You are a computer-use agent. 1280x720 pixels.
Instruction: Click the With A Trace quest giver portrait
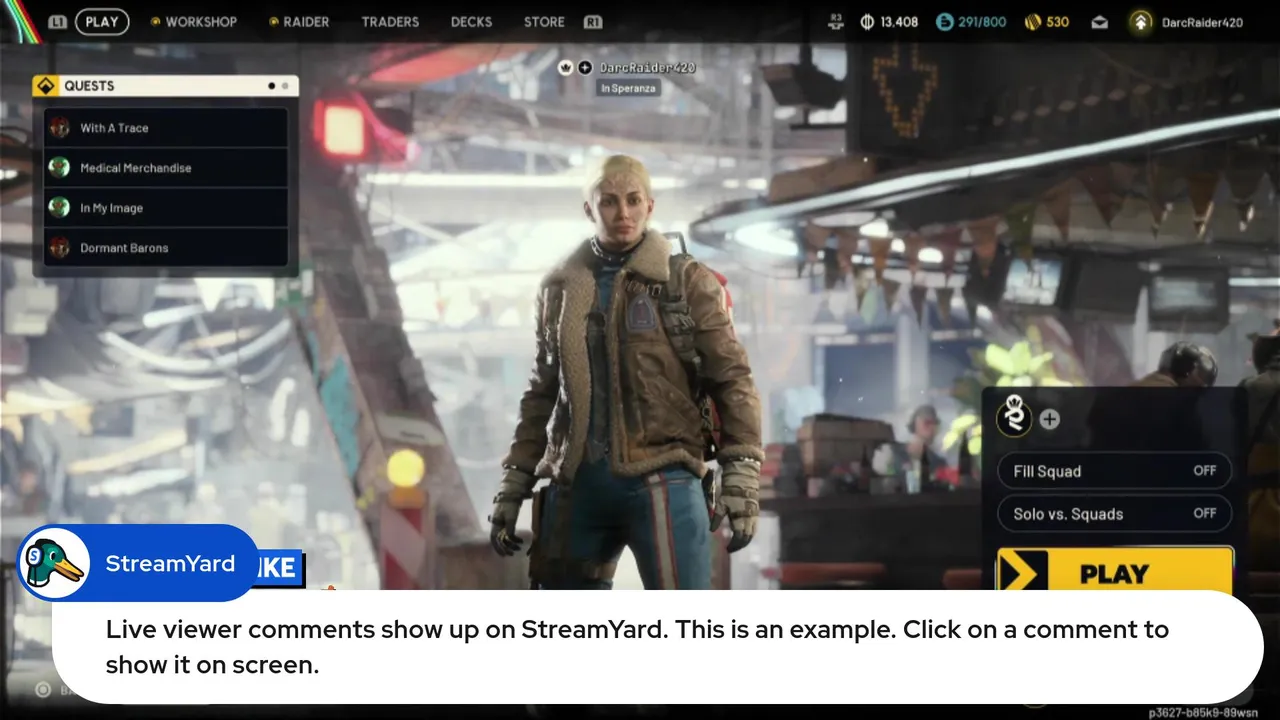[x=60, y=127]
